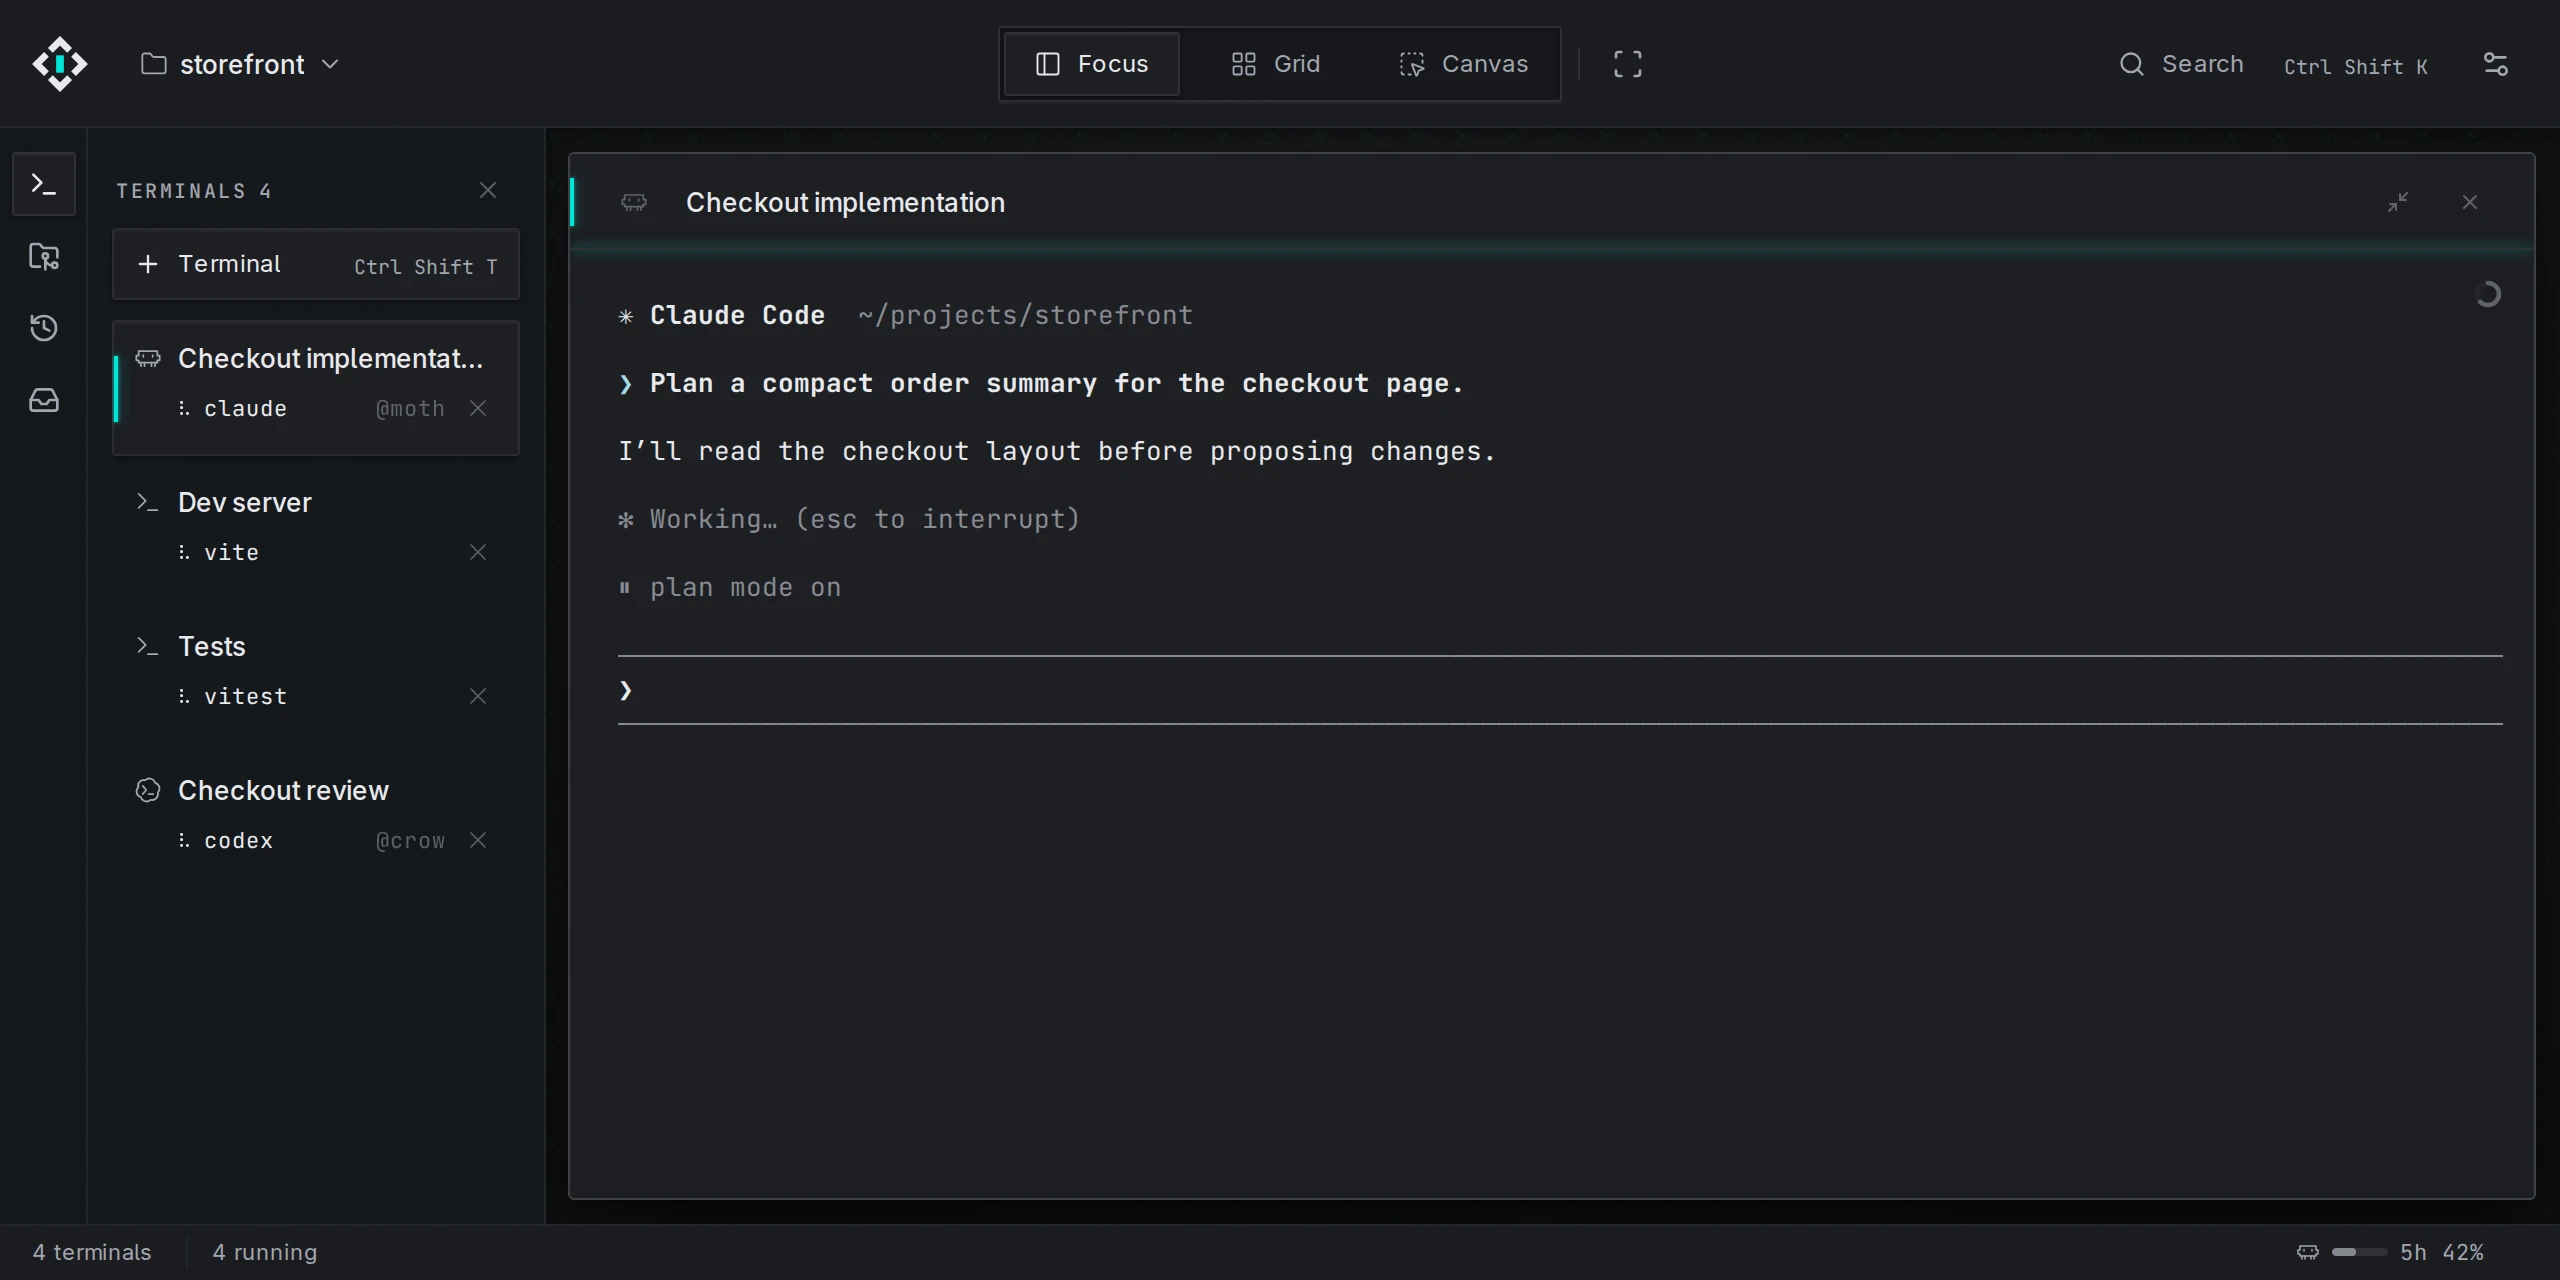Click the @moth agent tag
The width and height of the screenshot is (2560, 1280).
(x=410, y=408)
